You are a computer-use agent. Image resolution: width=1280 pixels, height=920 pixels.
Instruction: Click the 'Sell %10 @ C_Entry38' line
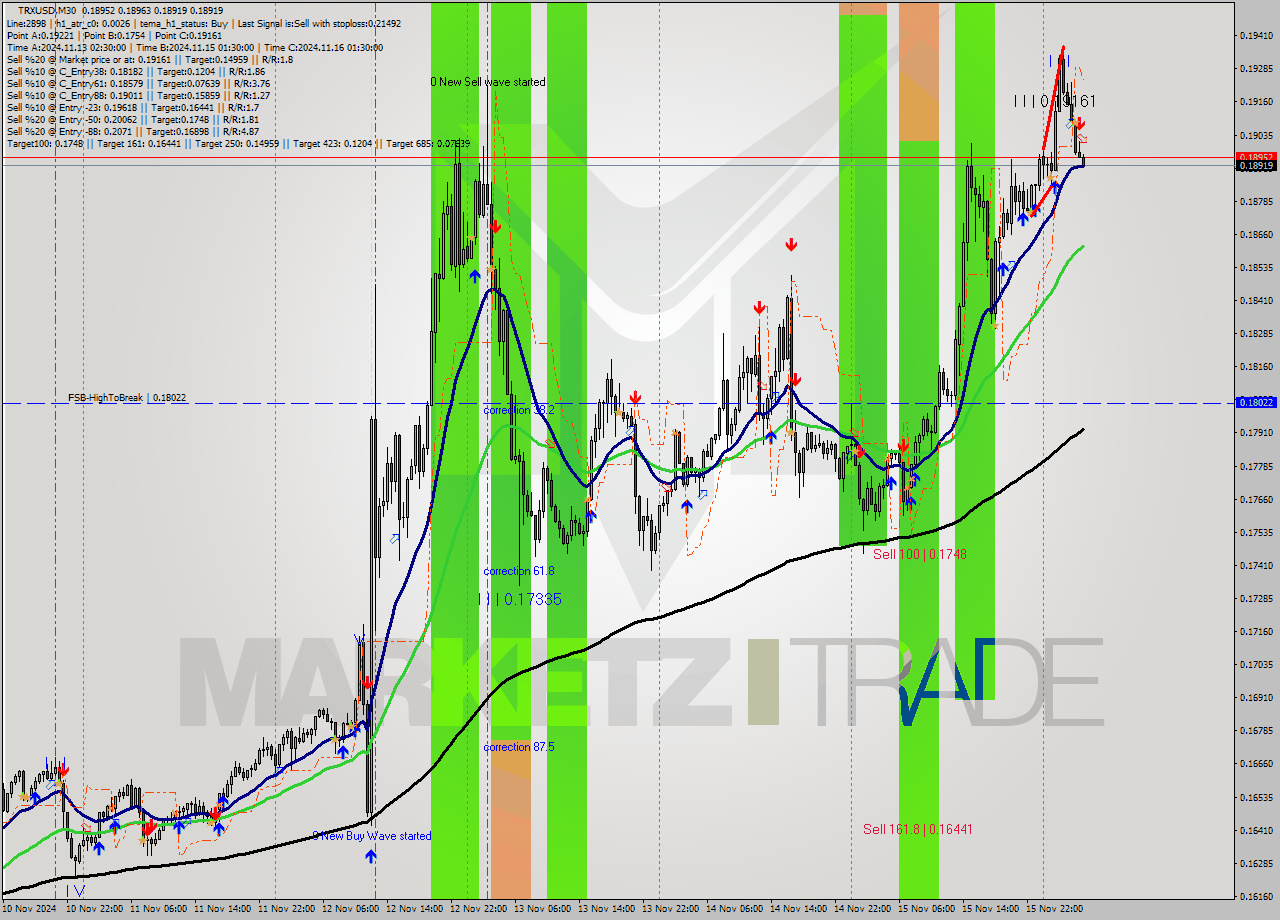coord(135,71)
